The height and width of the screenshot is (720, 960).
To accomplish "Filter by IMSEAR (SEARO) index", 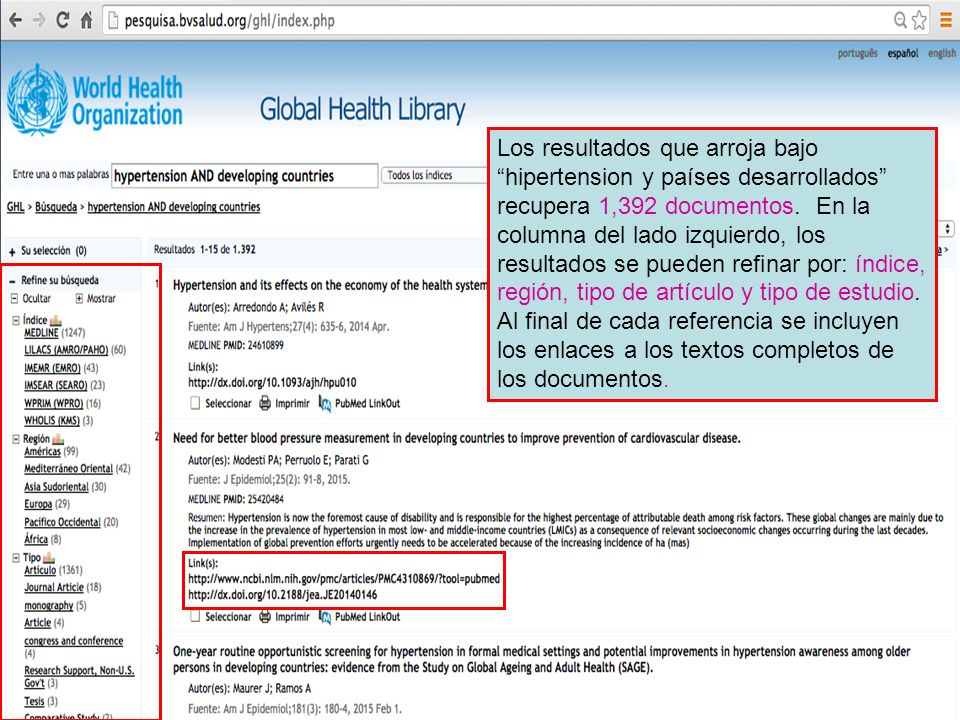I will tap(56, 385).
